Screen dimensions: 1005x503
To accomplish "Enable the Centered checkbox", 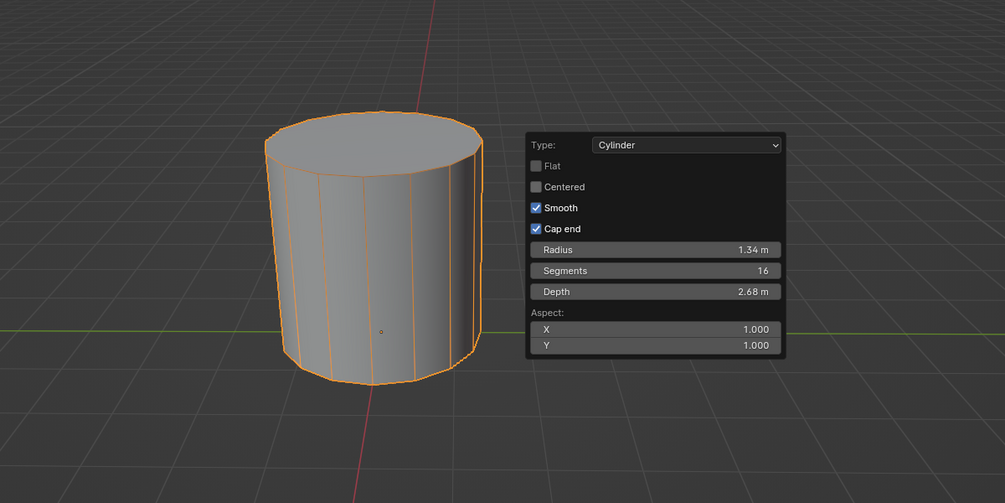I will click(536, 187).
